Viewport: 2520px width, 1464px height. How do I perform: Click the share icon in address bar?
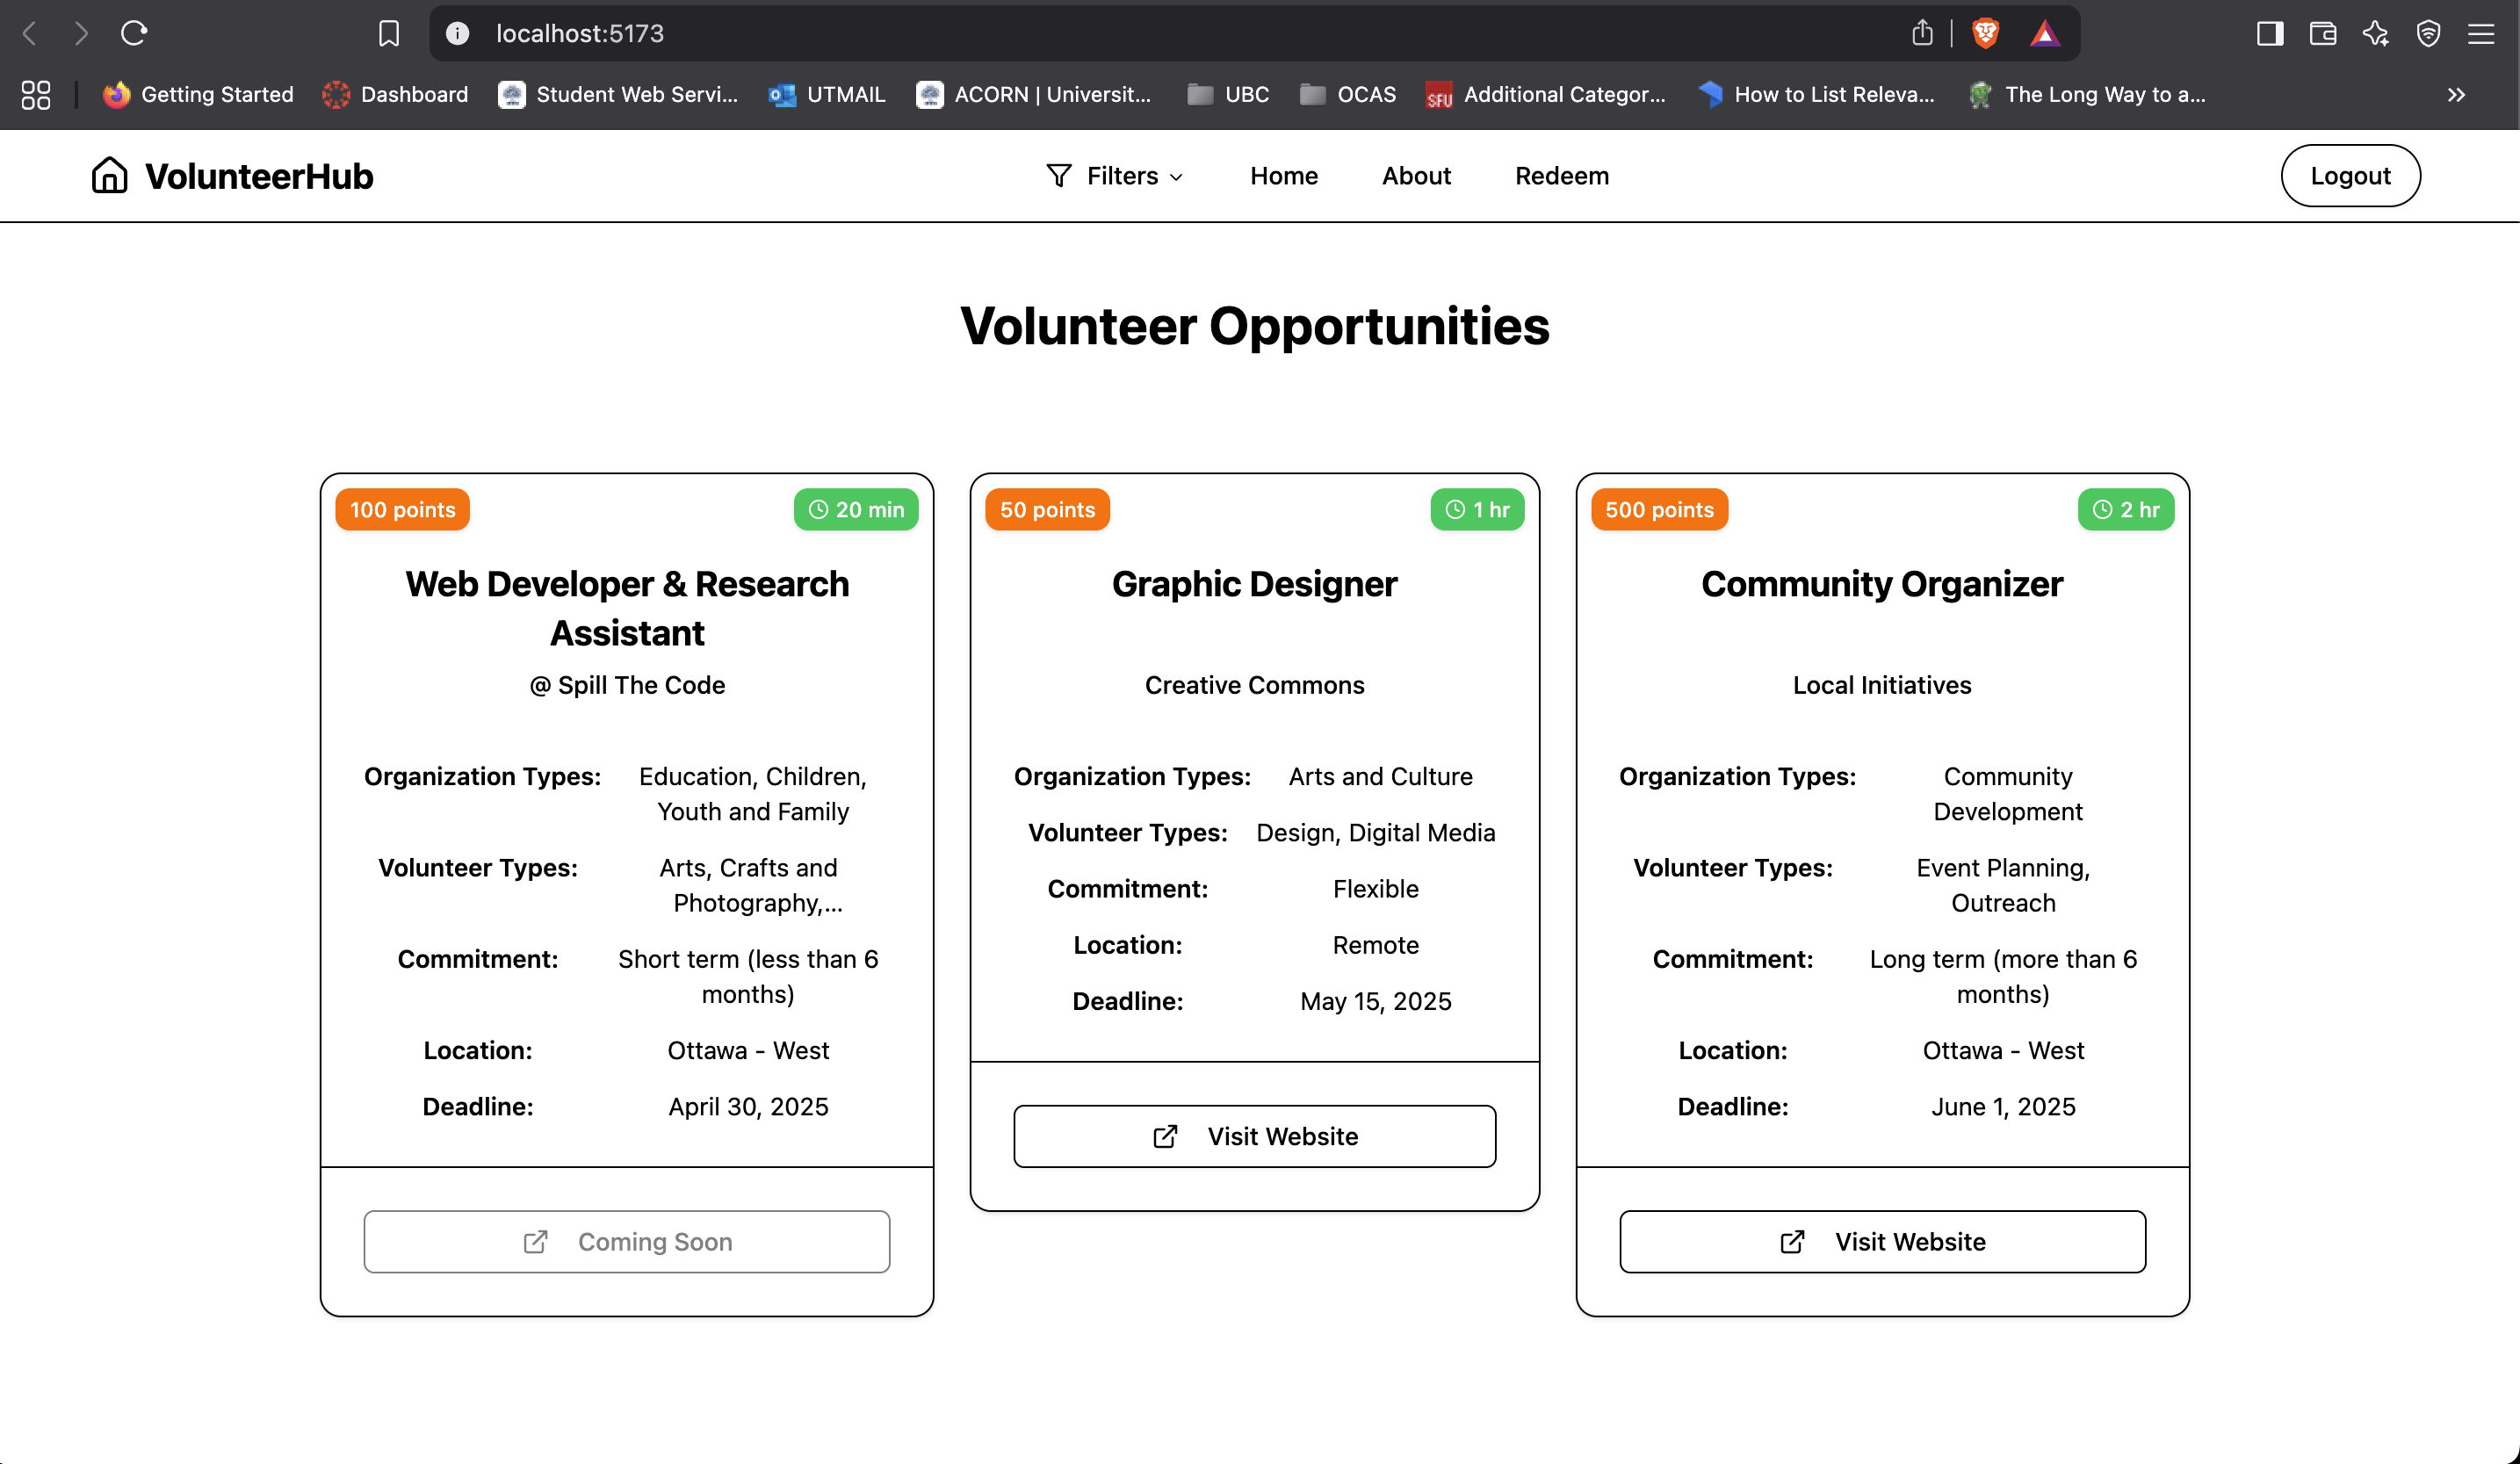(x=1922, y=33)
